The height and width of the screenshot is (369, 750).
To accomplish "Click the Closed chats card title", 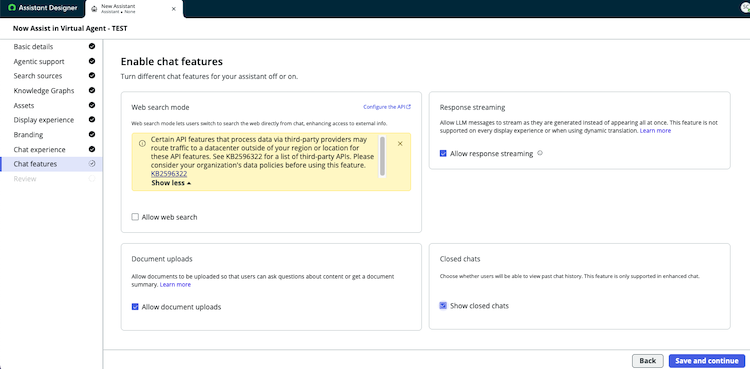I will pyautogui.click(x=460, y=259).
